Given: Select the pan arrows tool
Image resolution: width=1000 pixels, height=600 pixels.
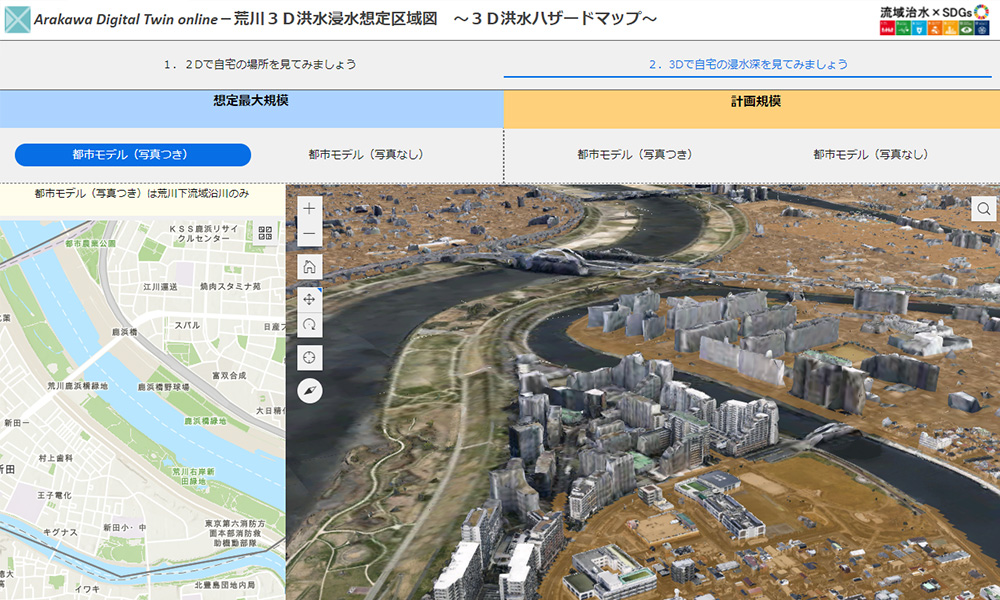Looking at the screenshot, I should 309,299.
